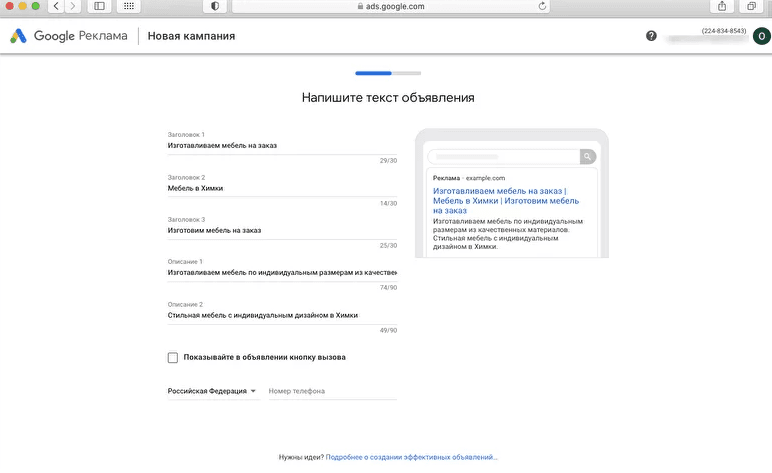Enable call button checkbox in the ad
The height and width of the screenshot is (473, 772).
173,357
